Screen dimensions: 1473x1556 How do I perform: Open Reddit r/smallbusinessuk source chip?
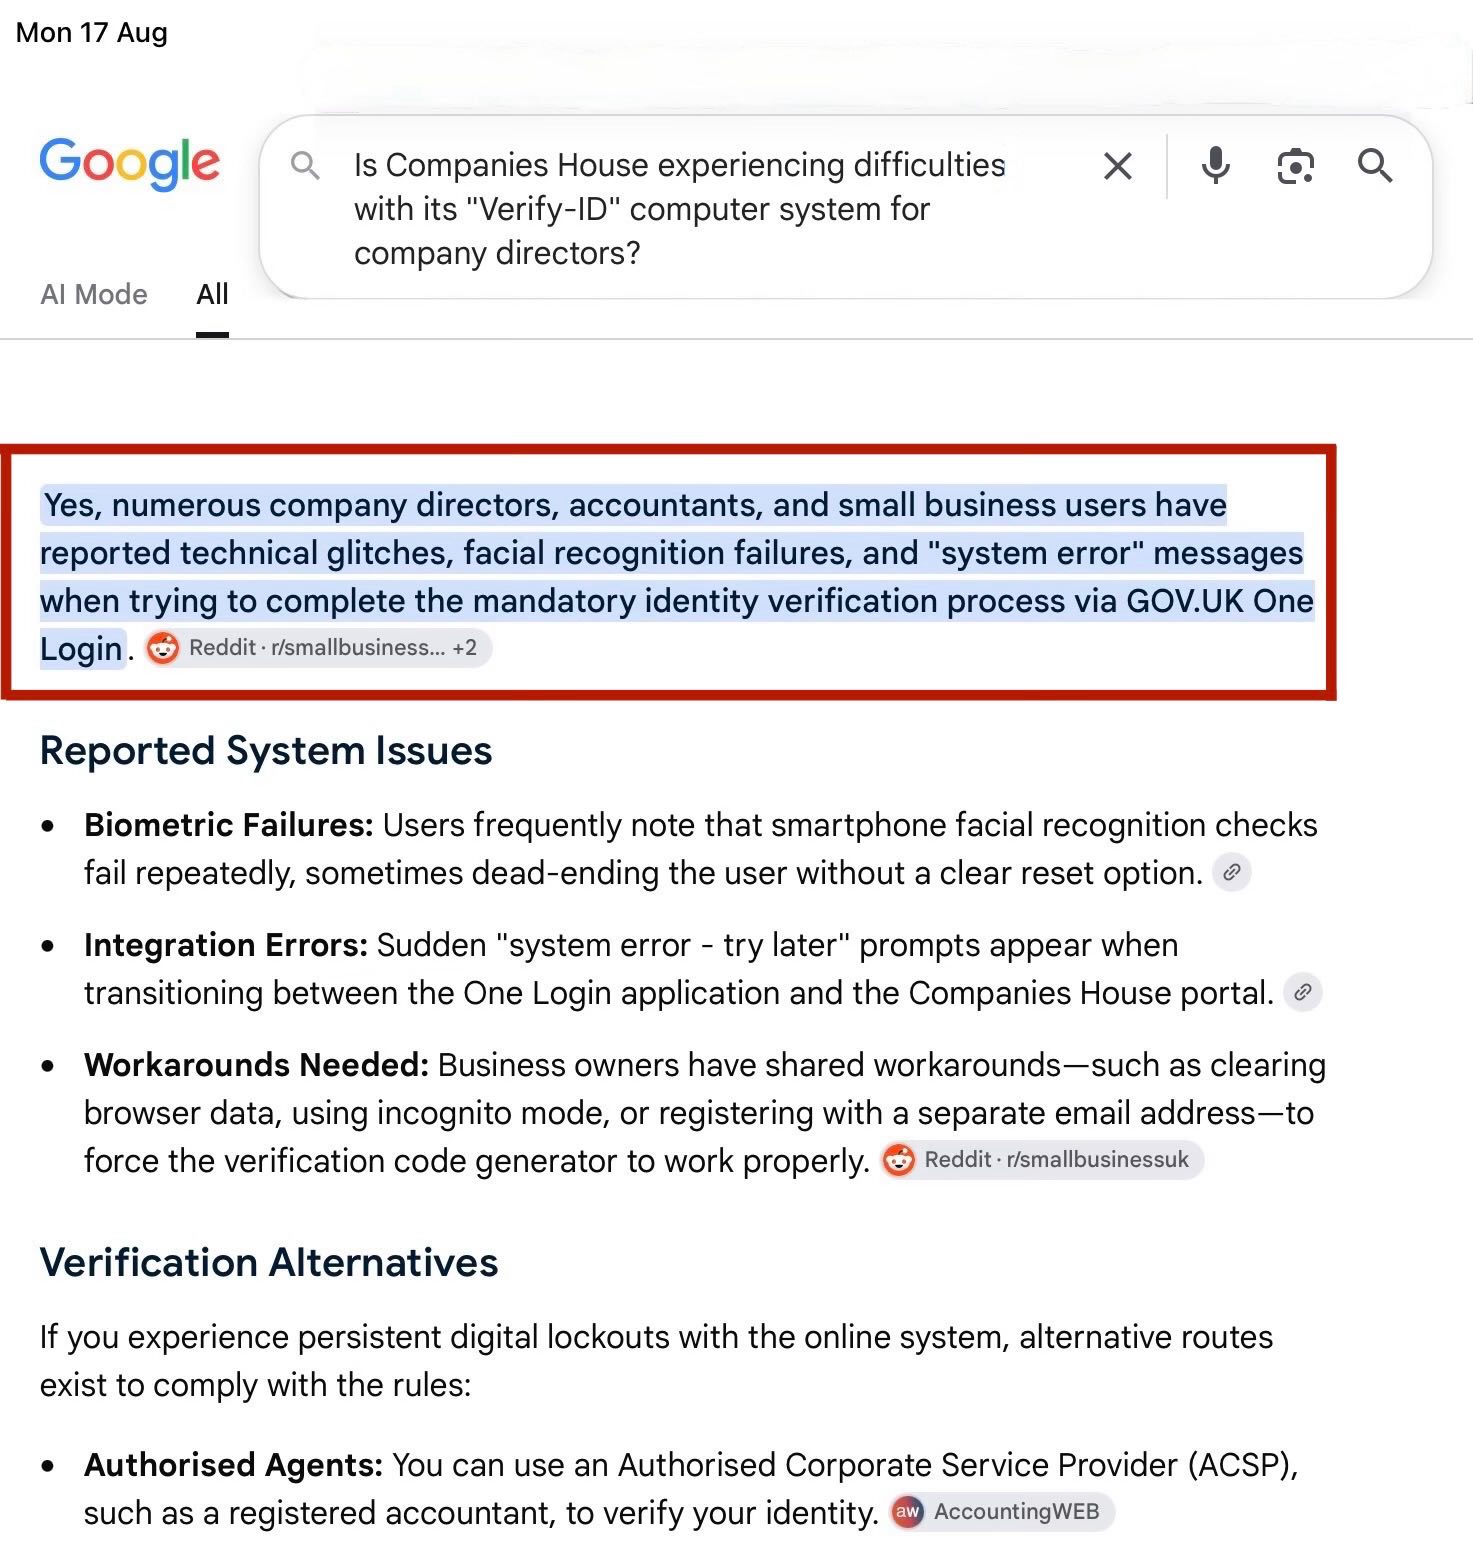click(1042, 1160)
